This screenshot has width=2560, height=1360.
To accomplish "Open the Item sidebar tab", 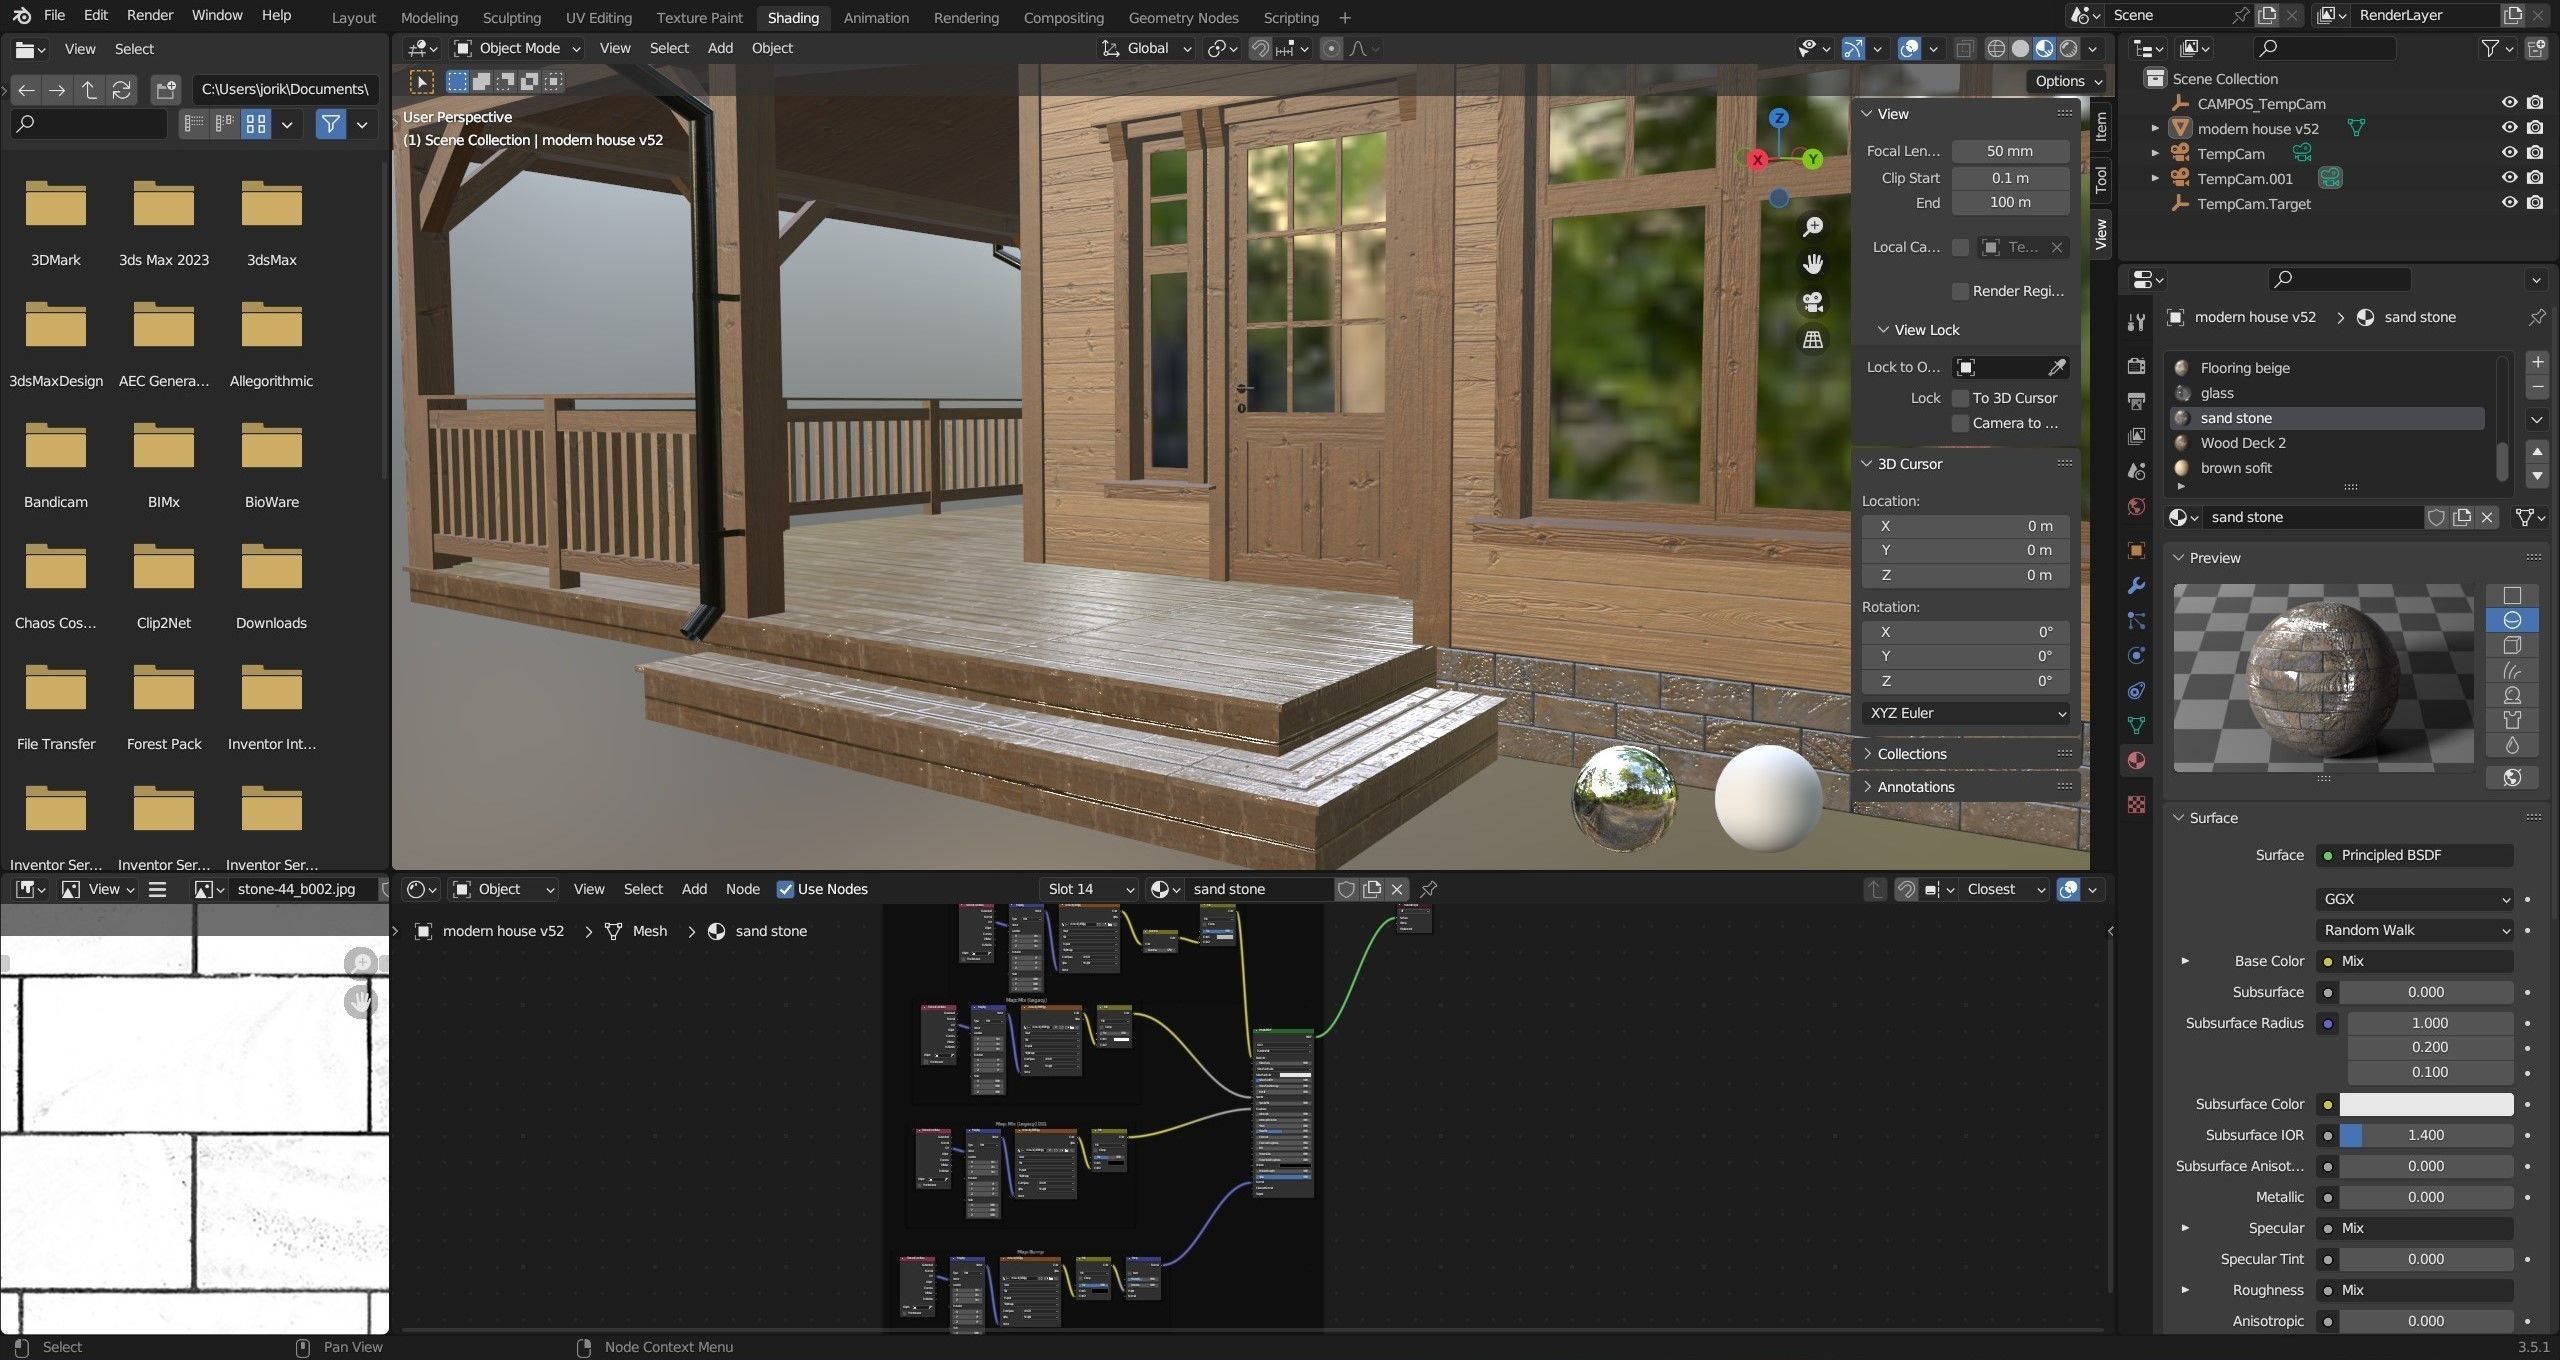I will tap(2101, 126).
